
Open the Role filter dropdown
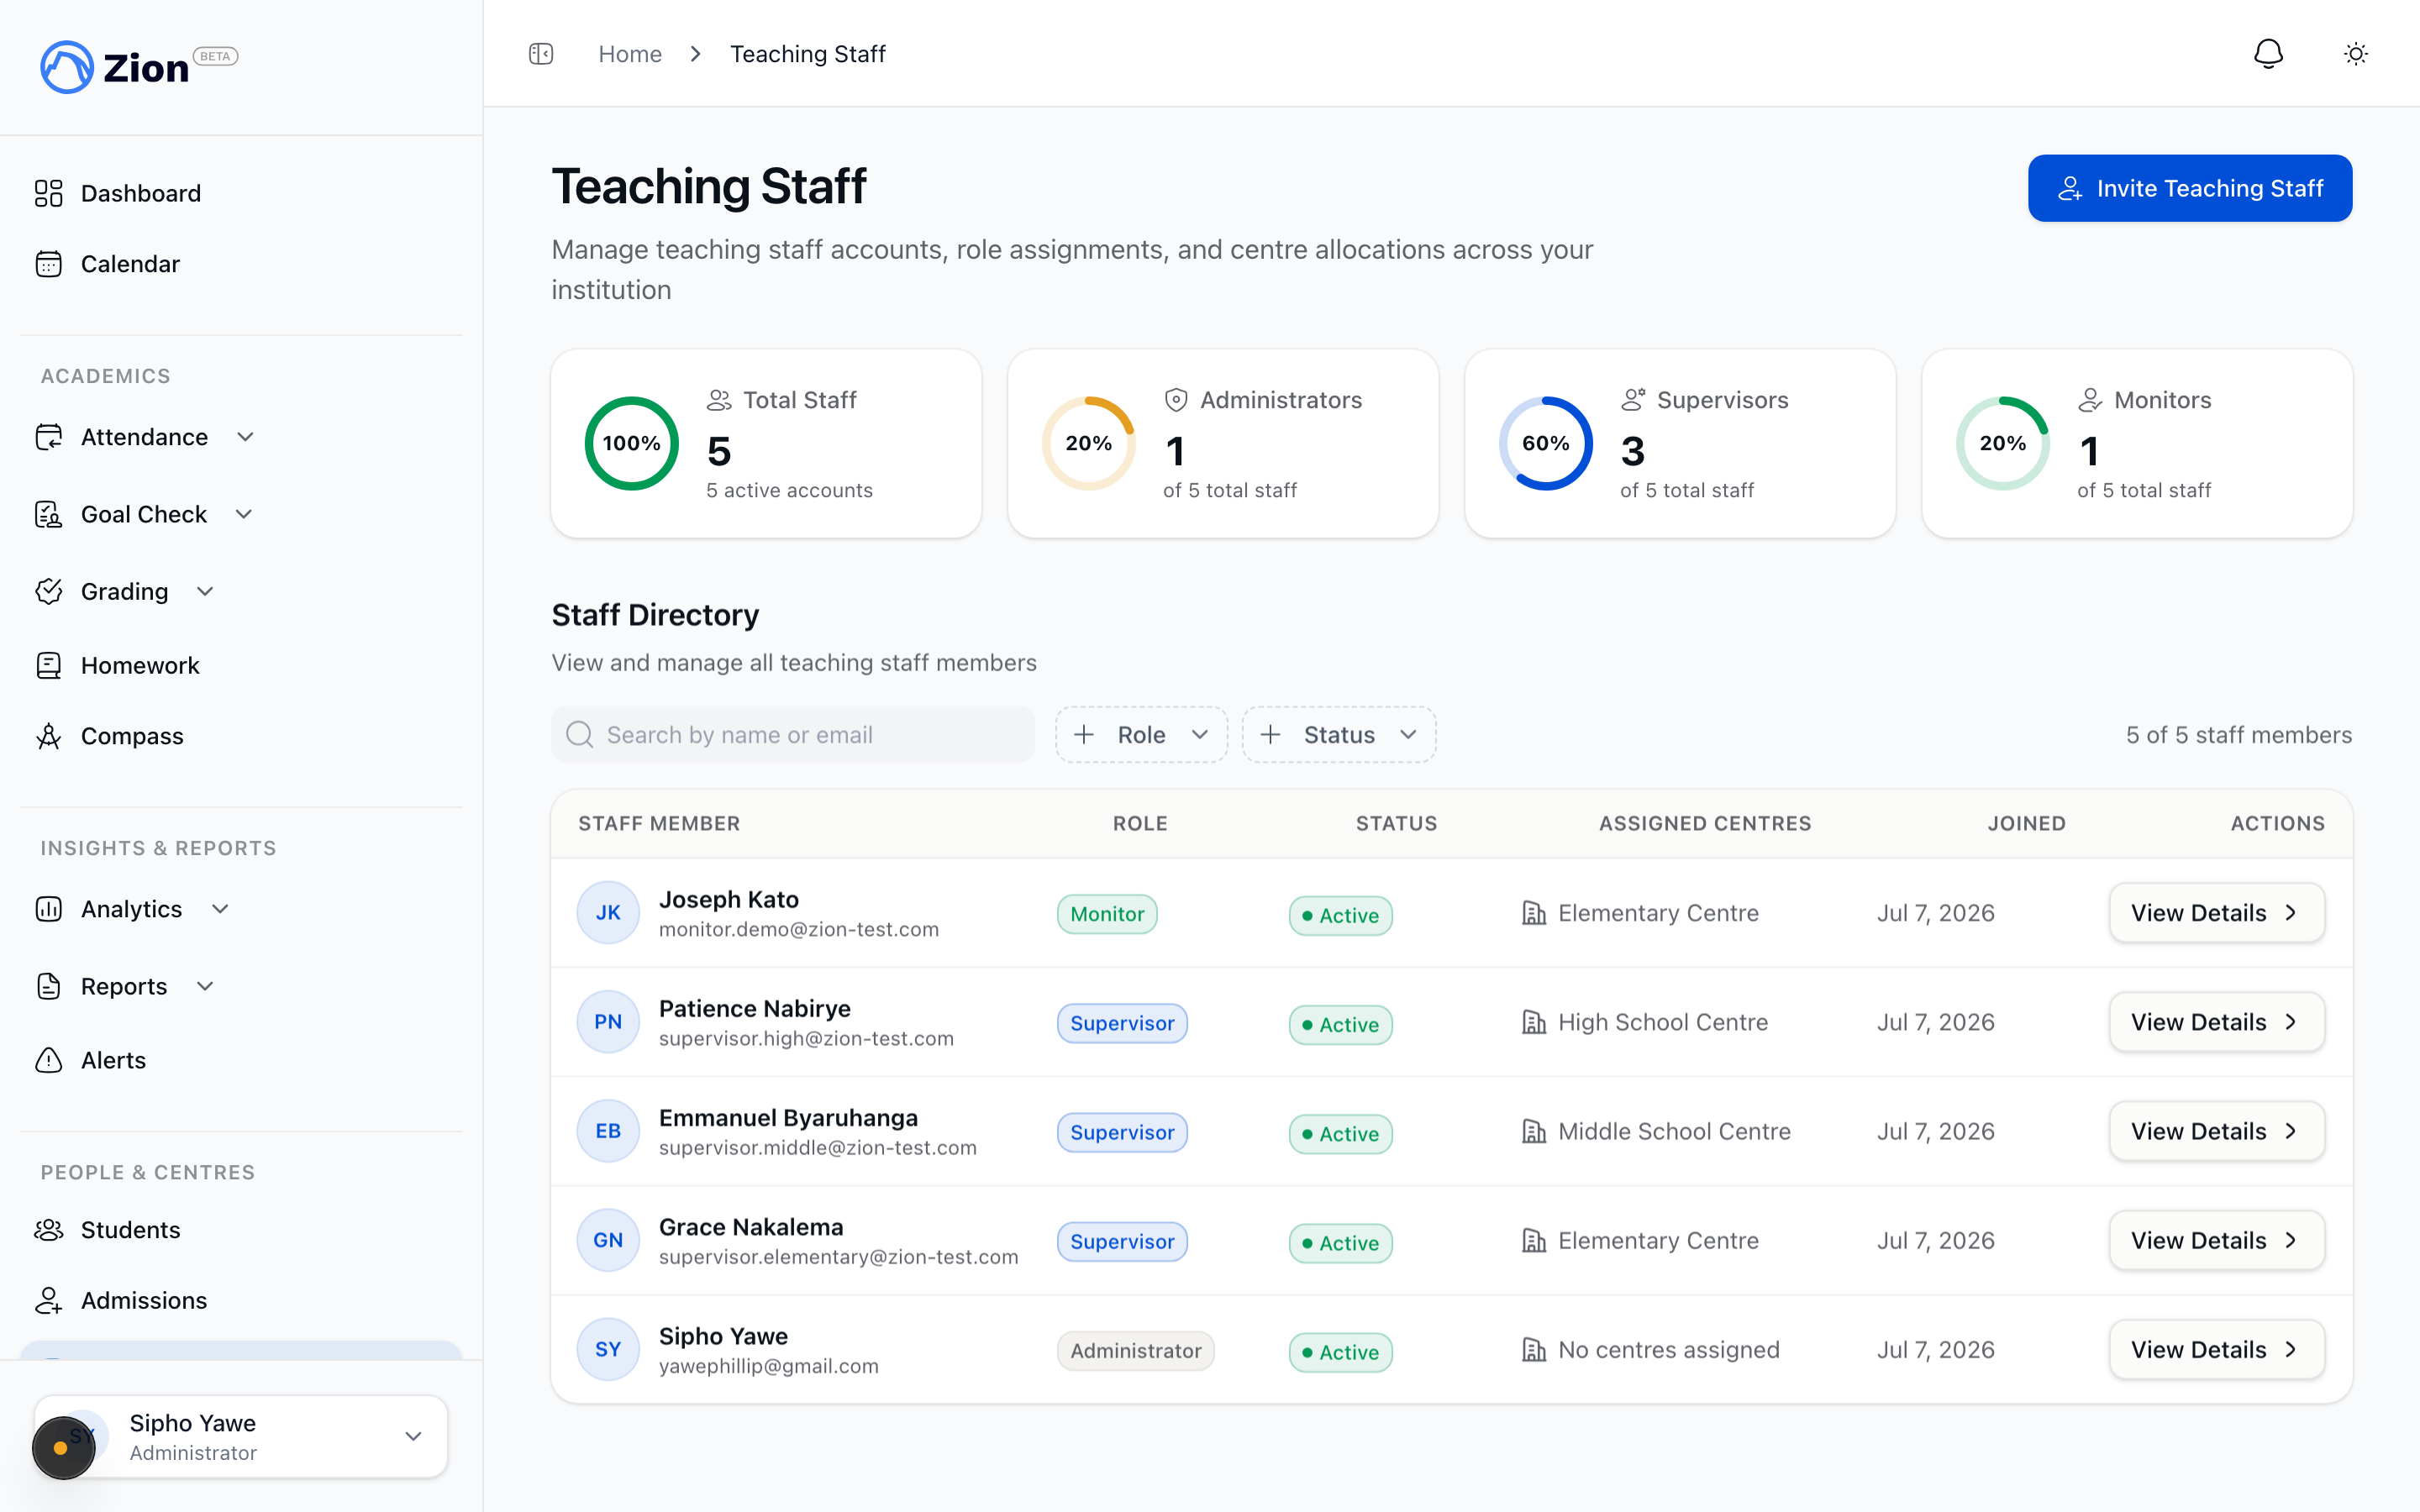click(x=1141, y=735)
